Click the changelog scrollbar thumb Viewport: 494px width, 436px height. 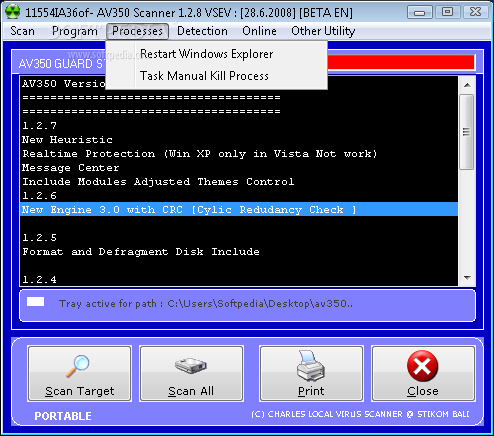467,132
